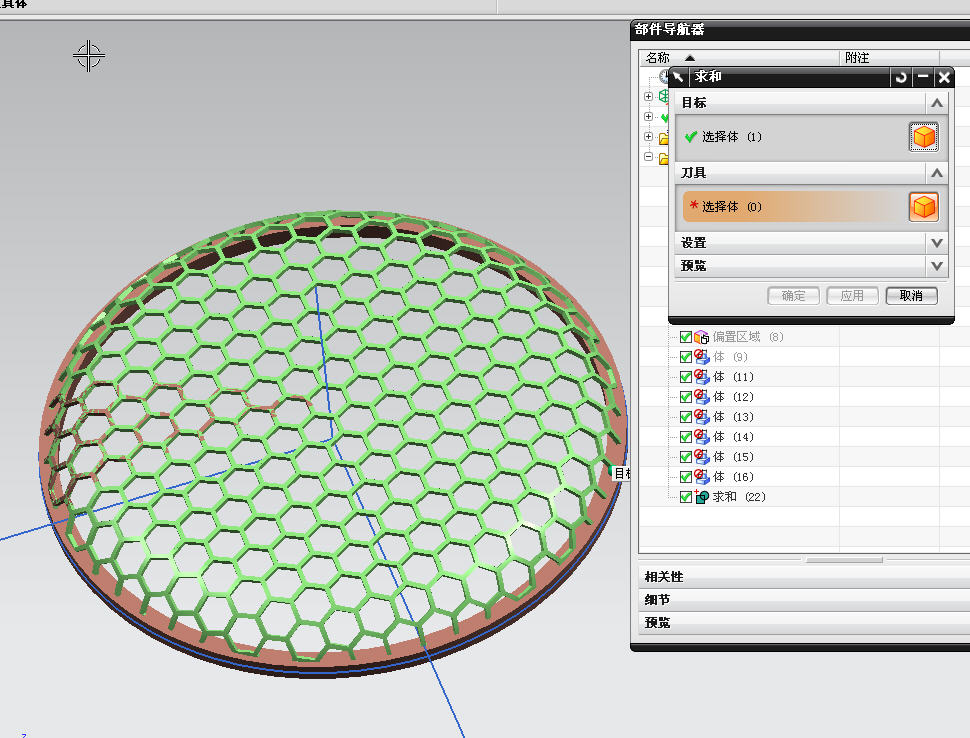This screenshot has width=970, height=738.
Task: Toggle checkbox for 偏置区域 (8)
Action: [685, 337]
